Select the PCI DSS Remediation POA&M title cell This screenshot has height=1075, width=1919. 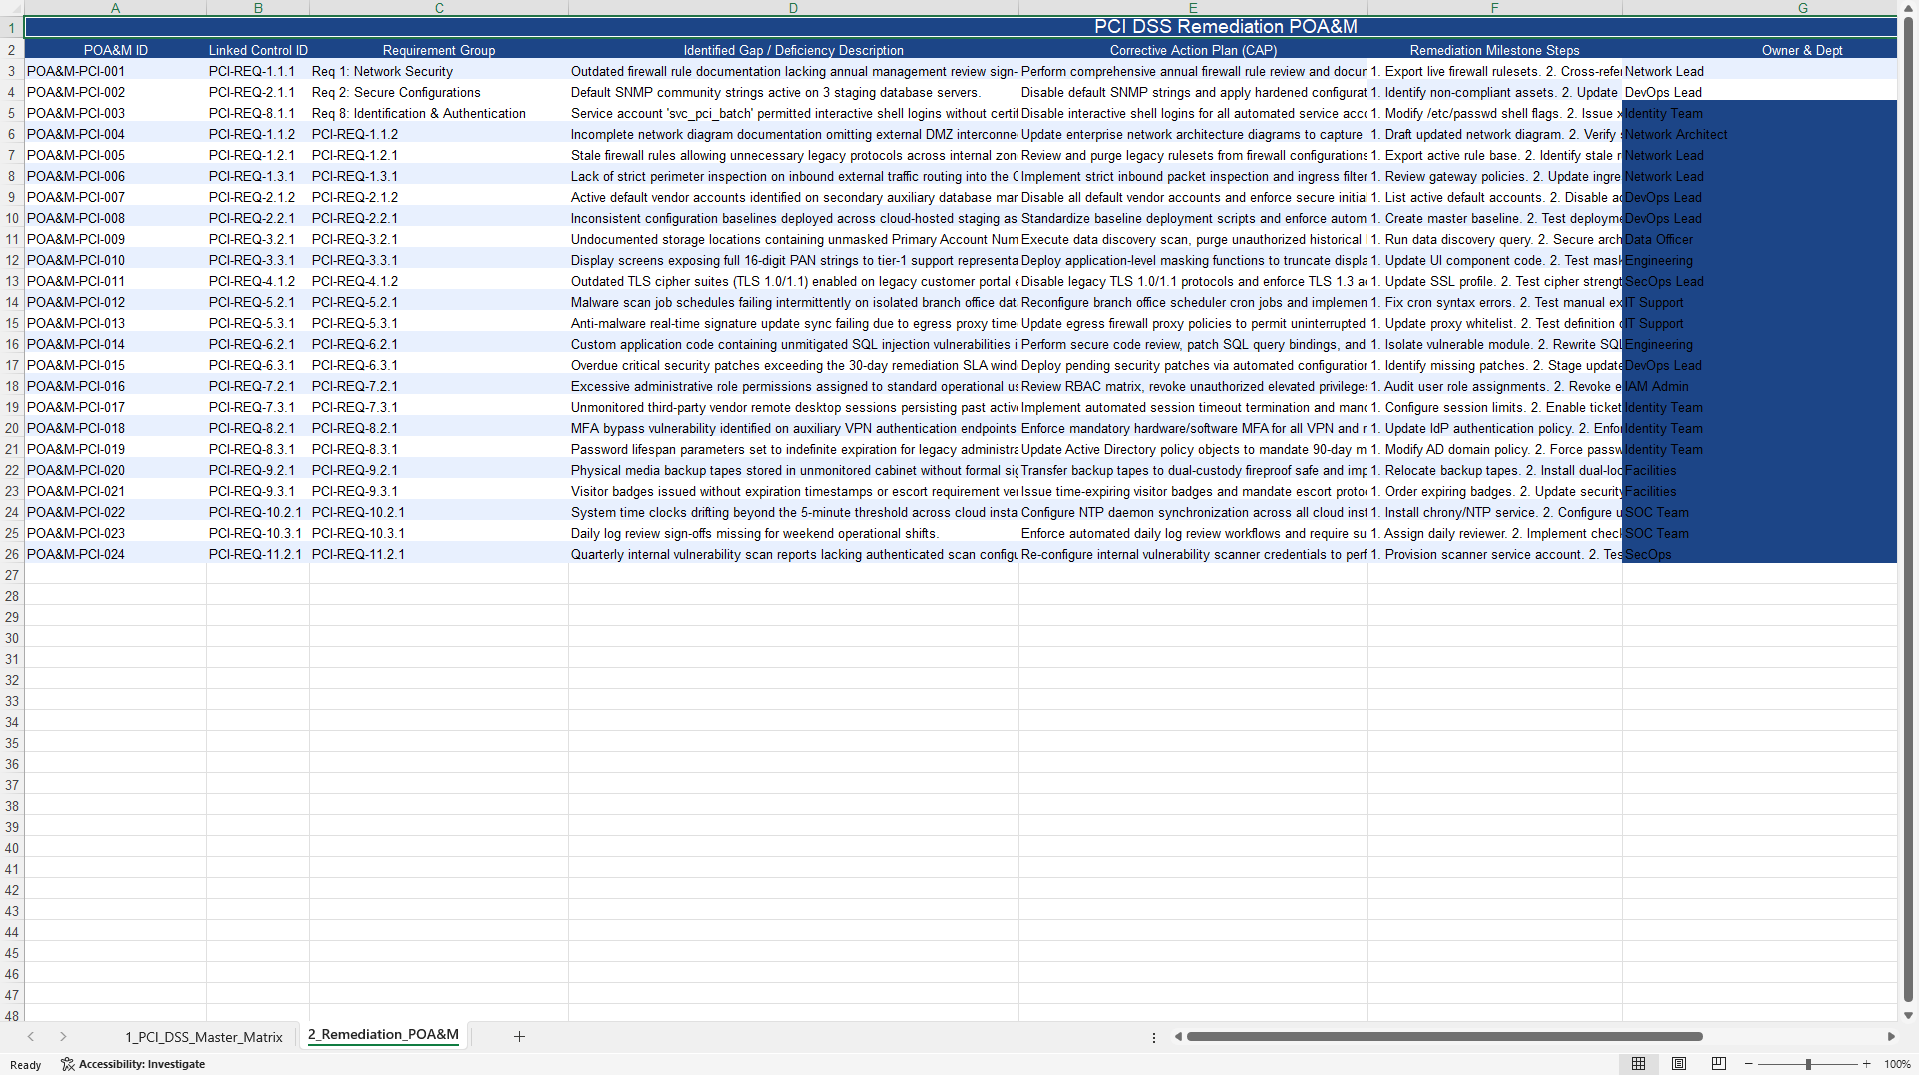(960, 27)
